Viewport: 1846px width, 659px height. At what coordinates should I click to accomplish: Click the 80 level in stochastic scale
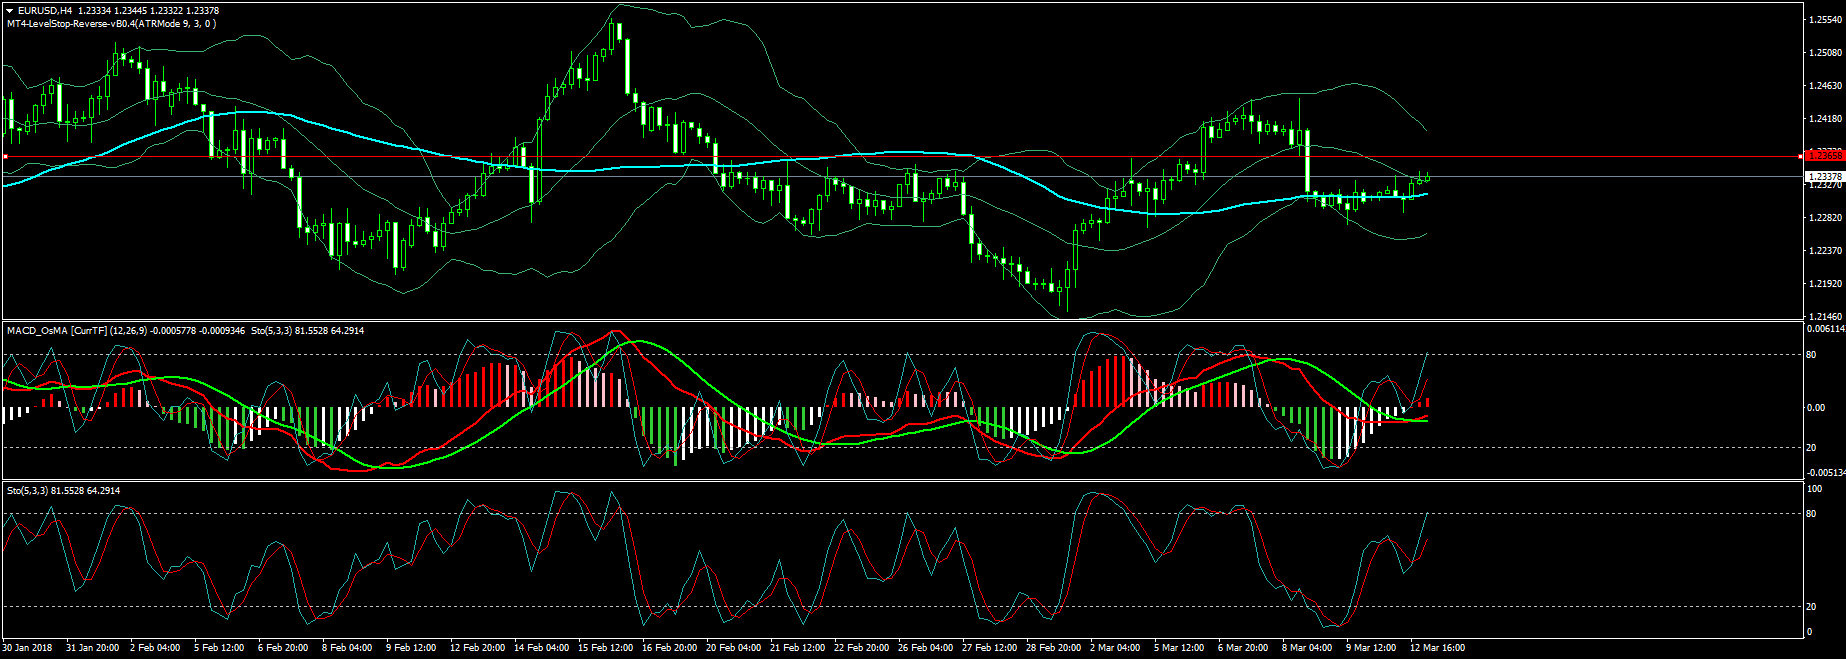tap(1811, 514)
